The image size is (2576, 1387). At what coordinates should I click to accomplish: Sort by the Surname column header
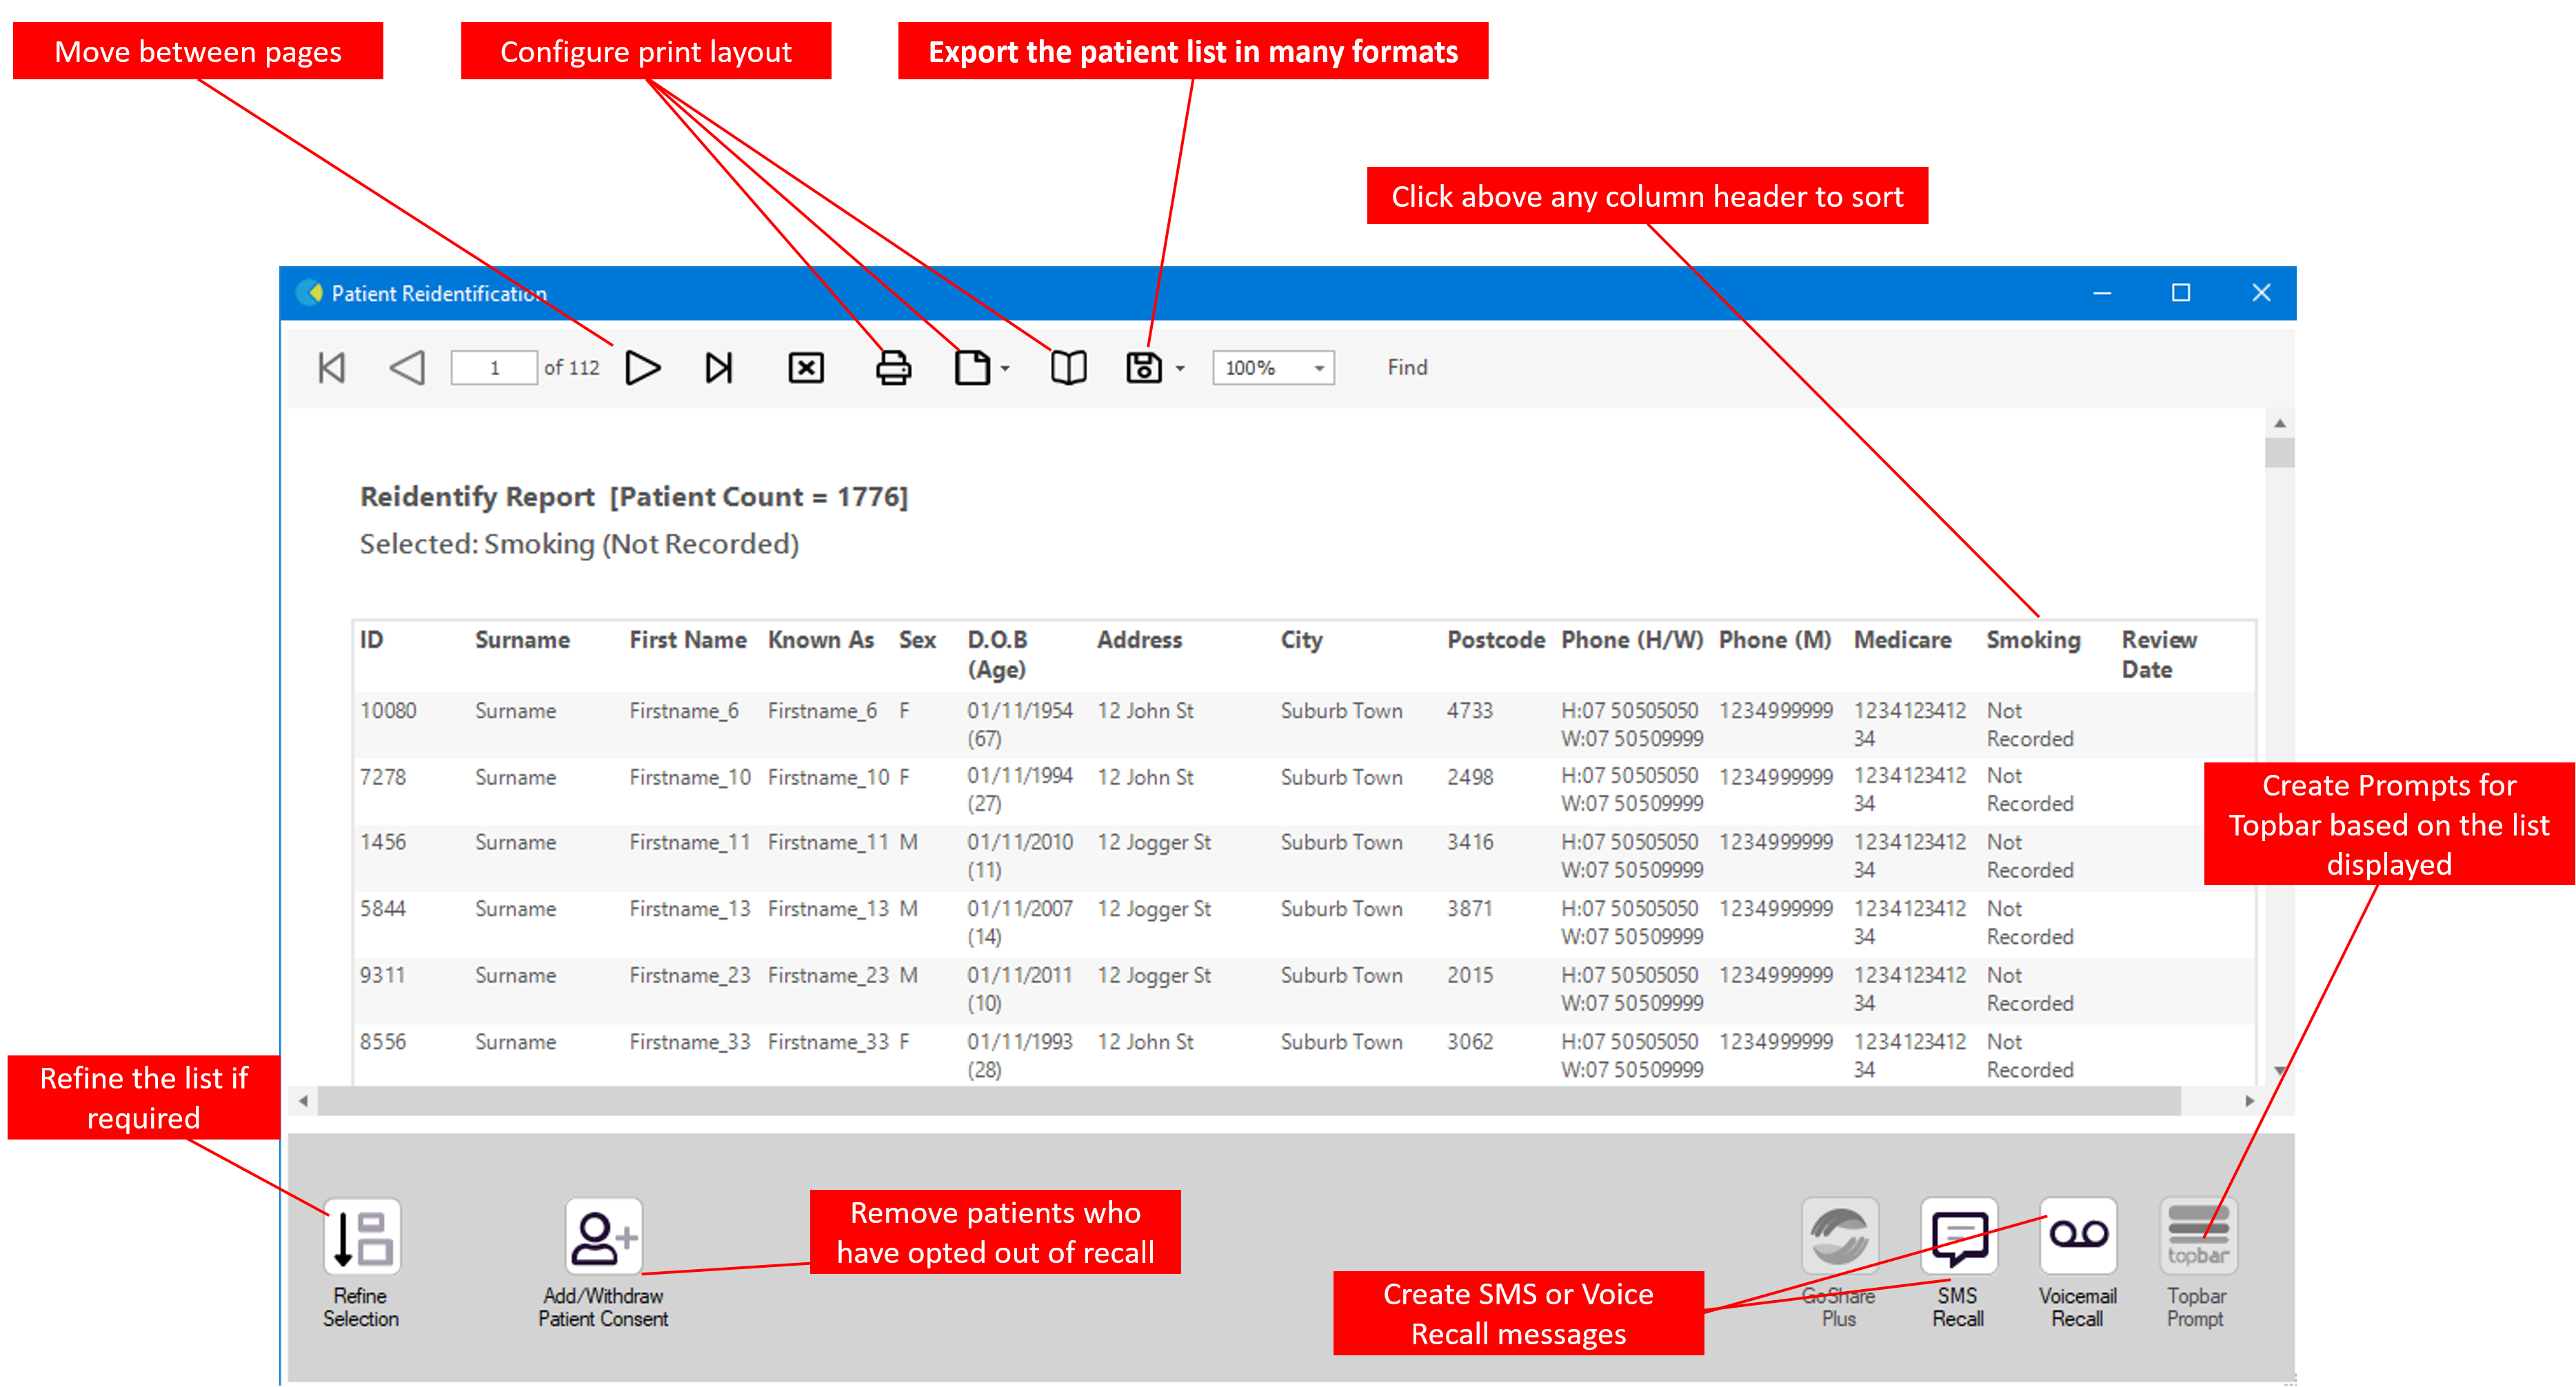522,640
